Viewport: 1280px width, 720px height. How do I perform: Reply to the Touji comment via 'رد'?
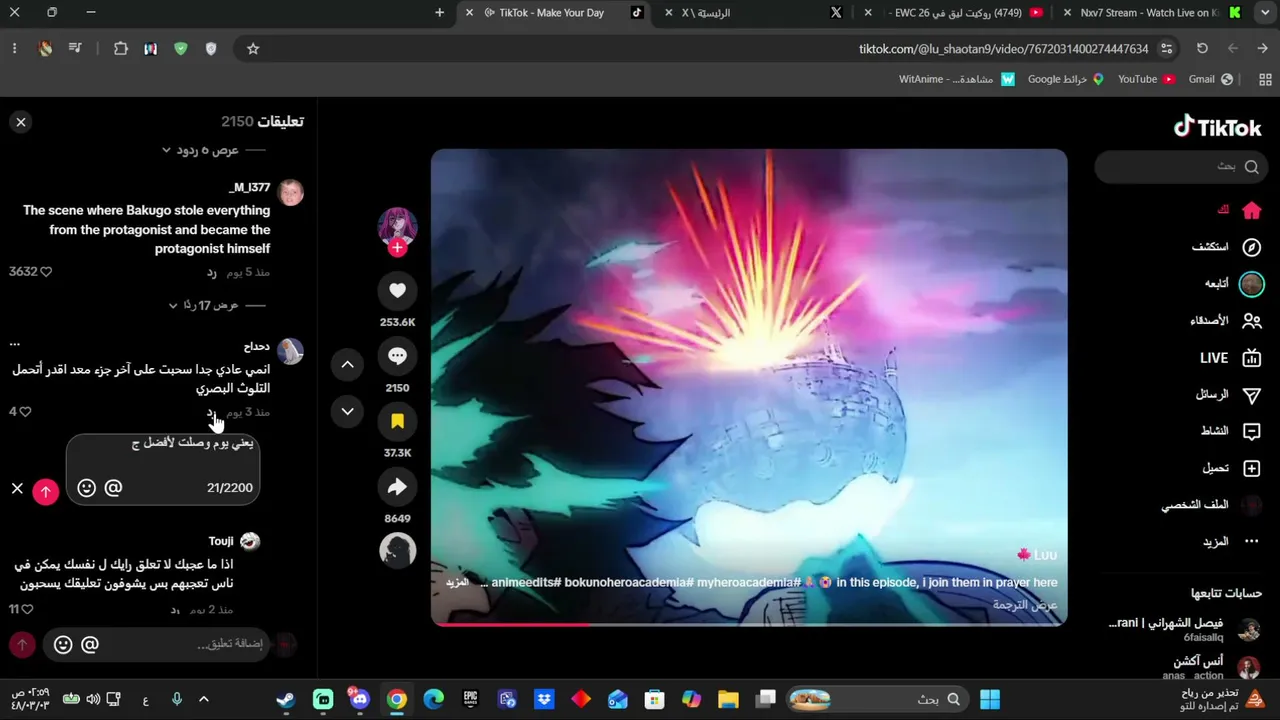point(175,609)
